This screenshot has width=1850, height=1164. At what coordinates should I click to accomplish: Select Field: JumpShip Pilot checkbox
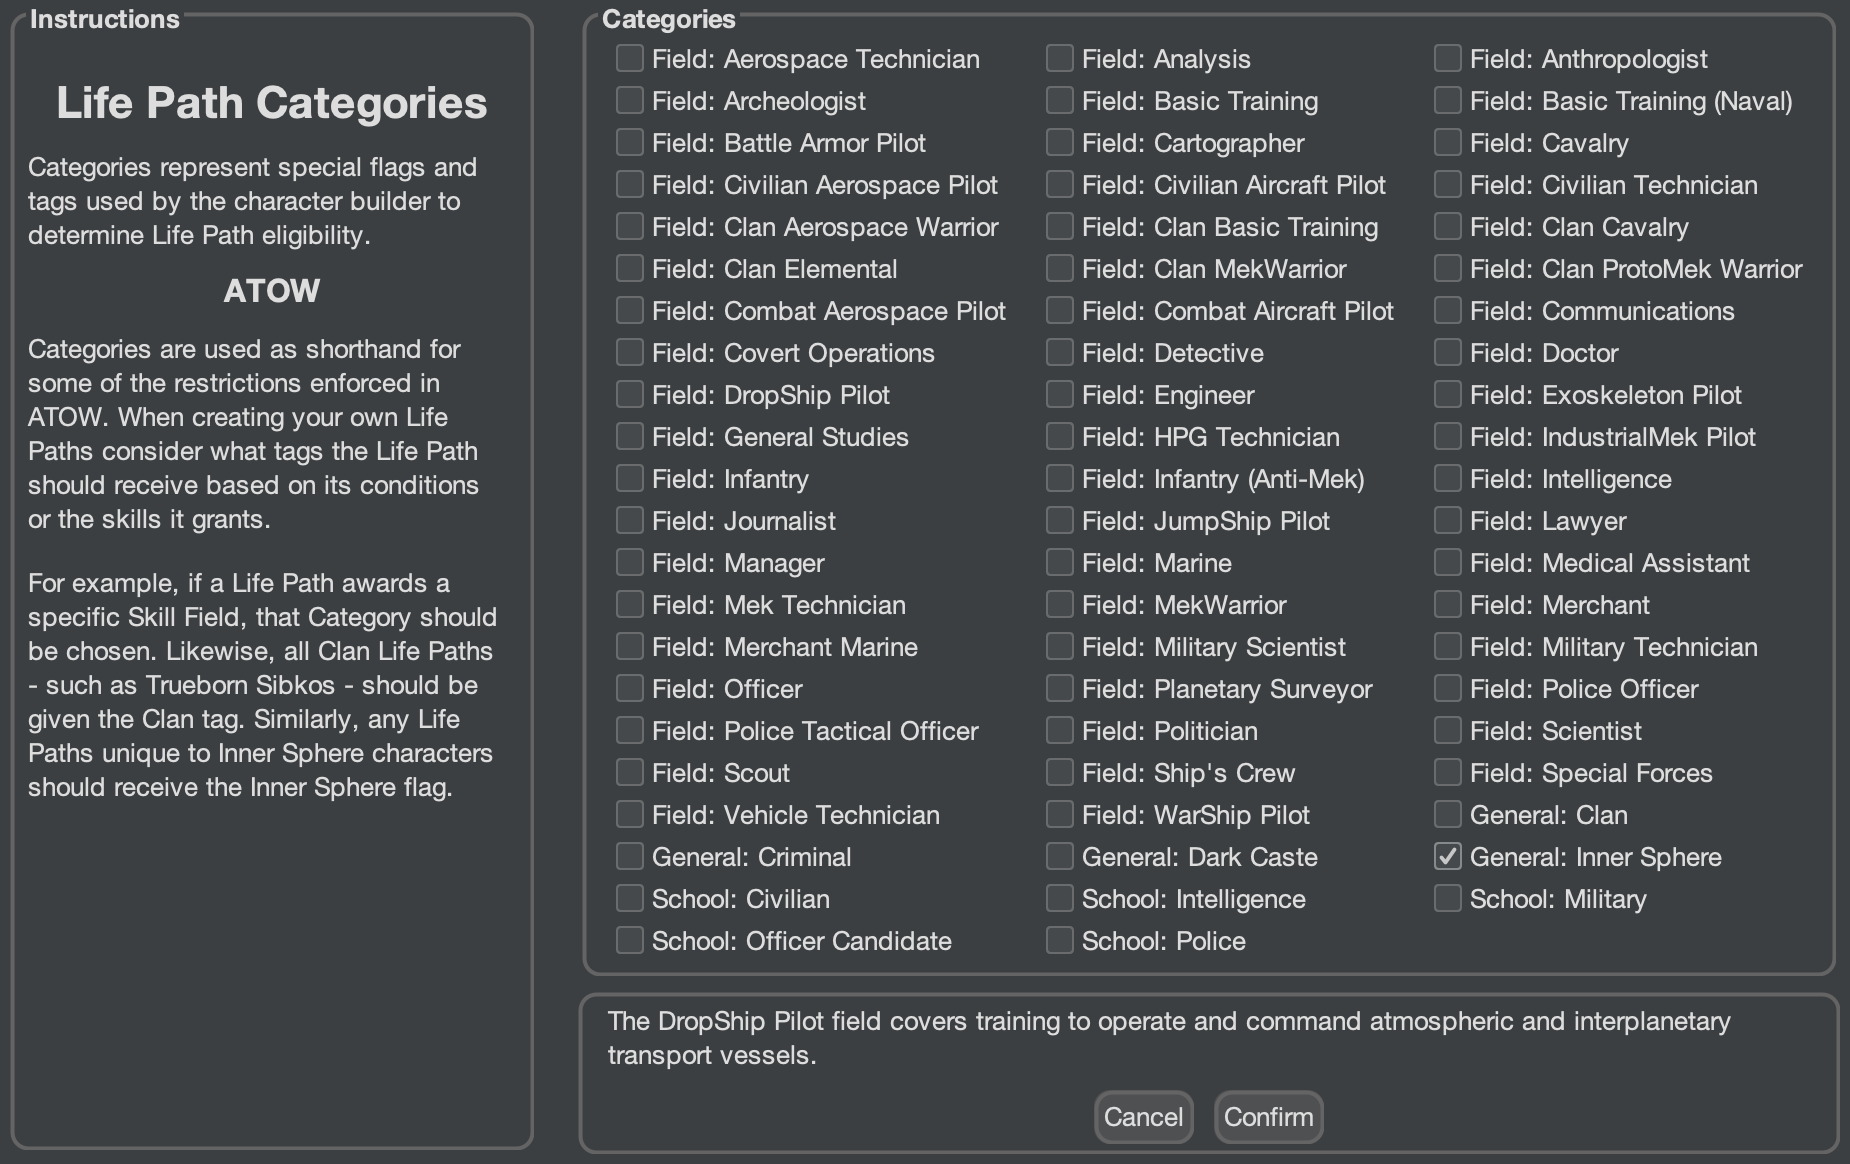pos(1060,521)
